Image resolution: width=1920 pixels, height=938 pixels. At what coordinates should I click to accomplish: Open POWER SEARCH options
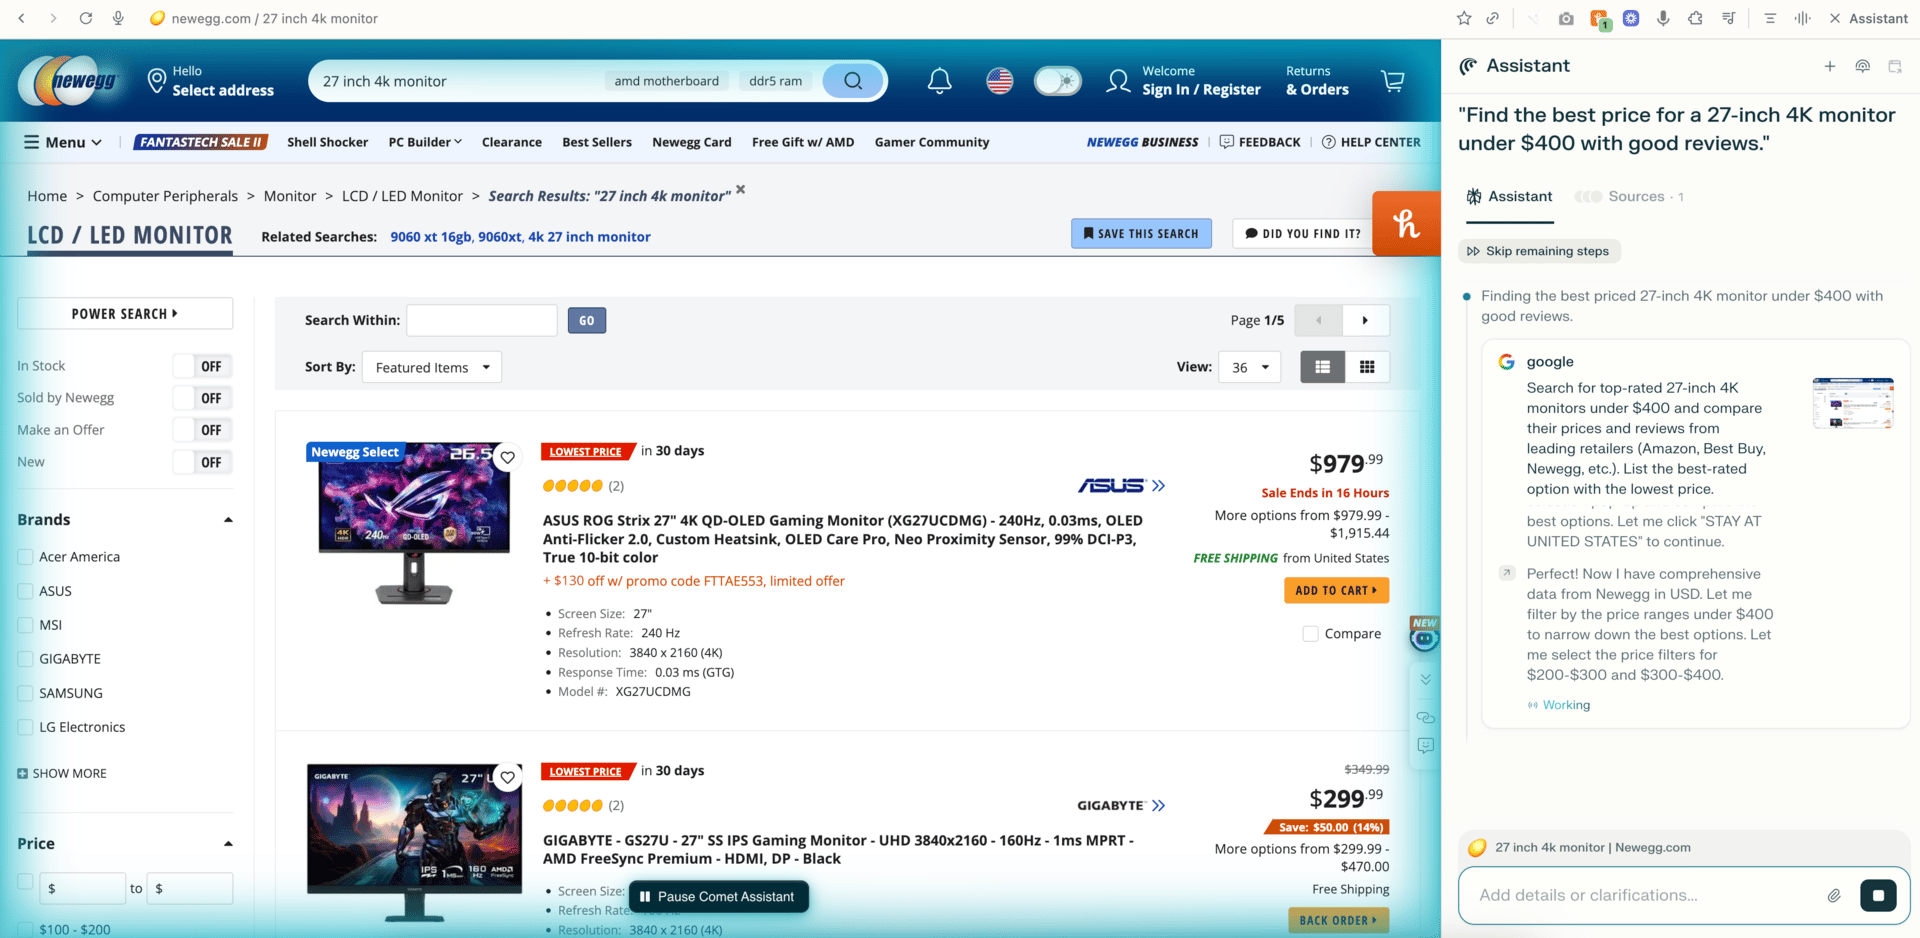125,314
